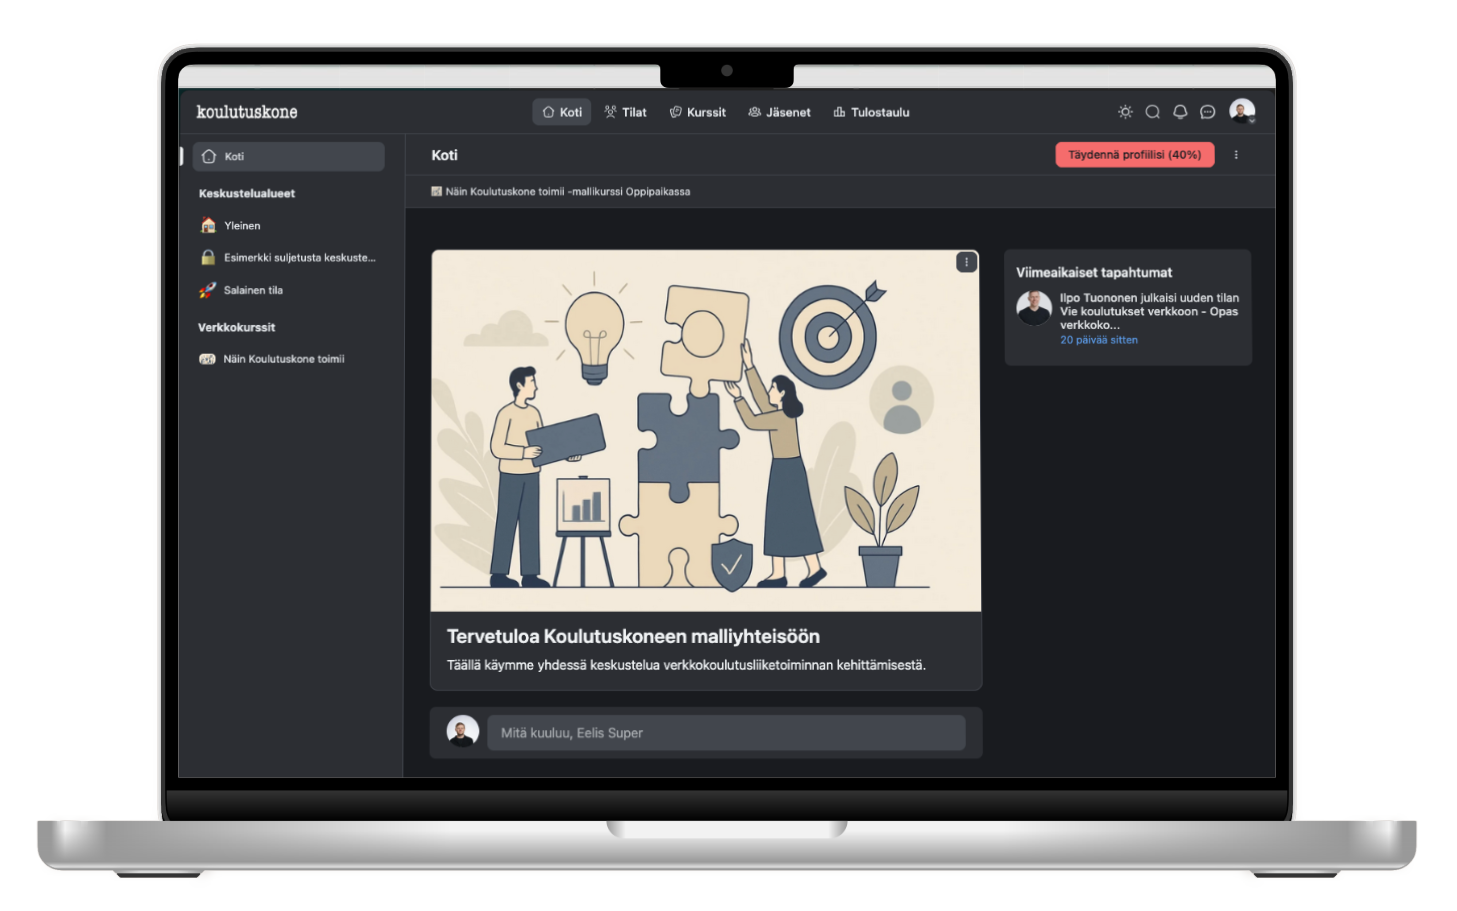Open the three-dot menu beside profile button

point(1236,155)
